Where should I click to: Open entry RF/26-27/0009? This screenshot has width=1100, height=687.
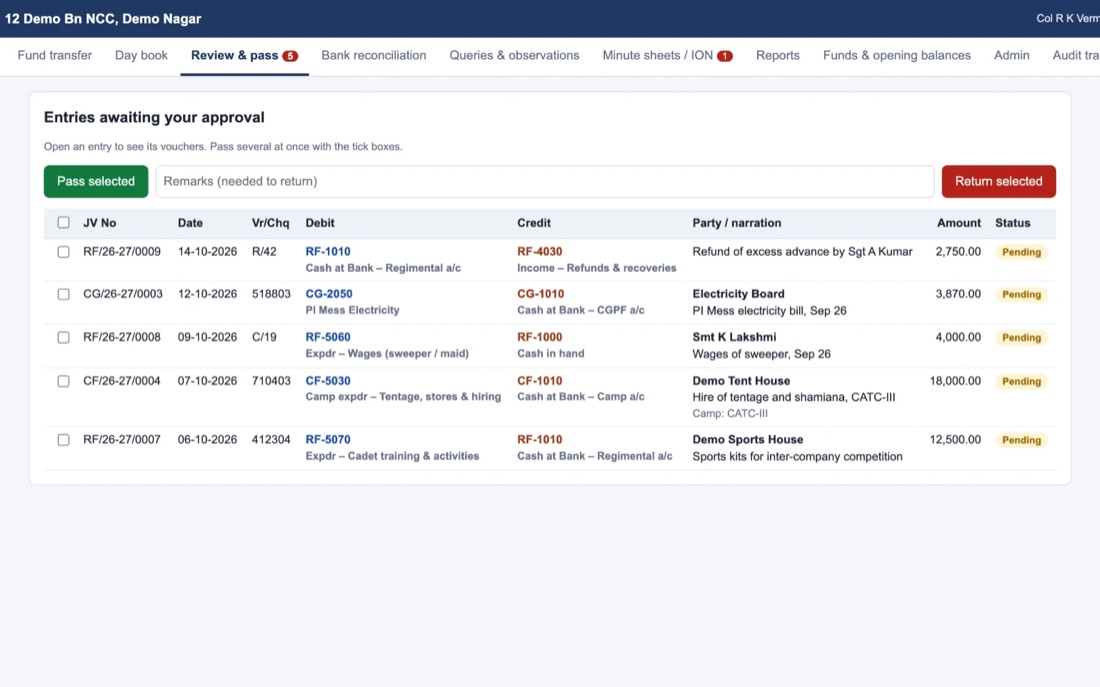click(x=121, y=251)
